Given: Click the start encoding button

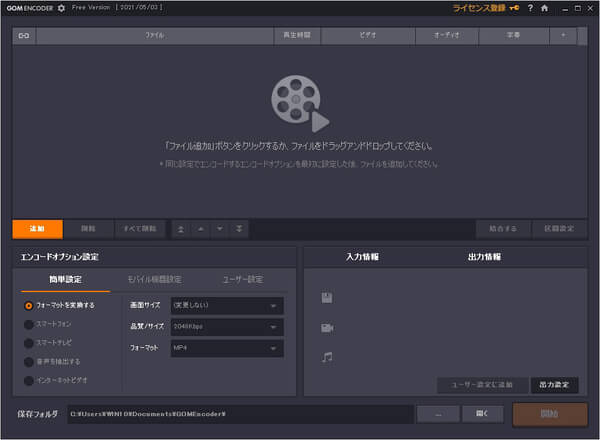Looking at the screenshot, I should coord(550,414).
